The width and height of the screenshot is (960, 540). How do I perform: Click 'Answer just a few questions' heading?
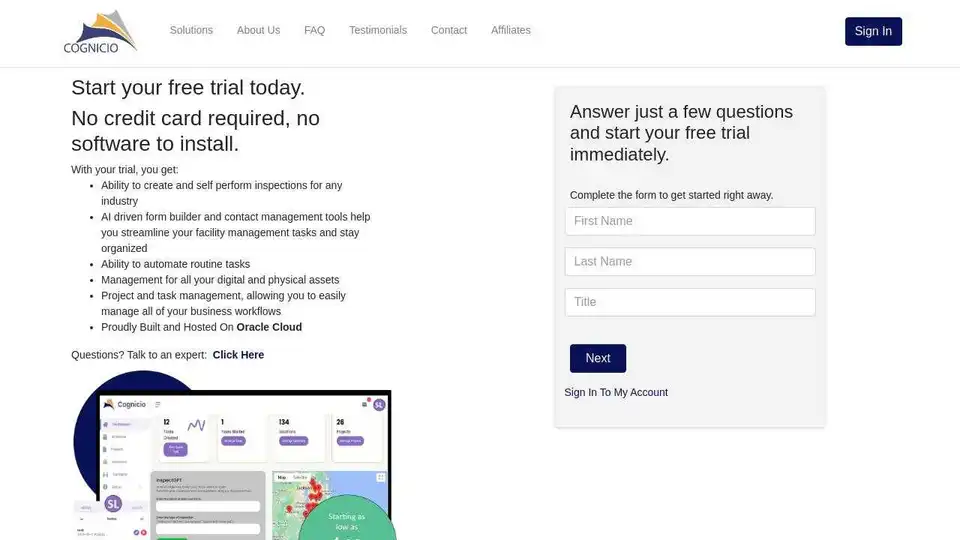click(681, 133)
